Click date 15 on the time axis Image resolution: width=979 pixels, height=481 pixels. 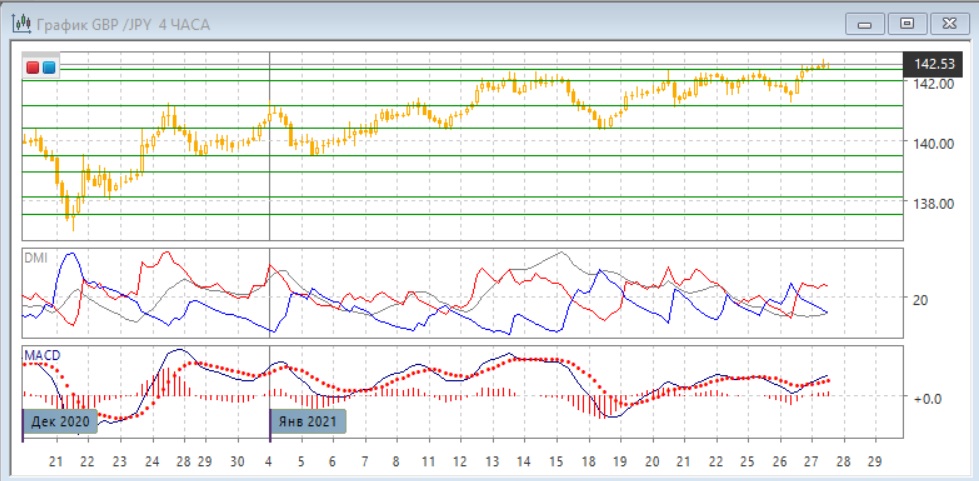pos(555,462)
